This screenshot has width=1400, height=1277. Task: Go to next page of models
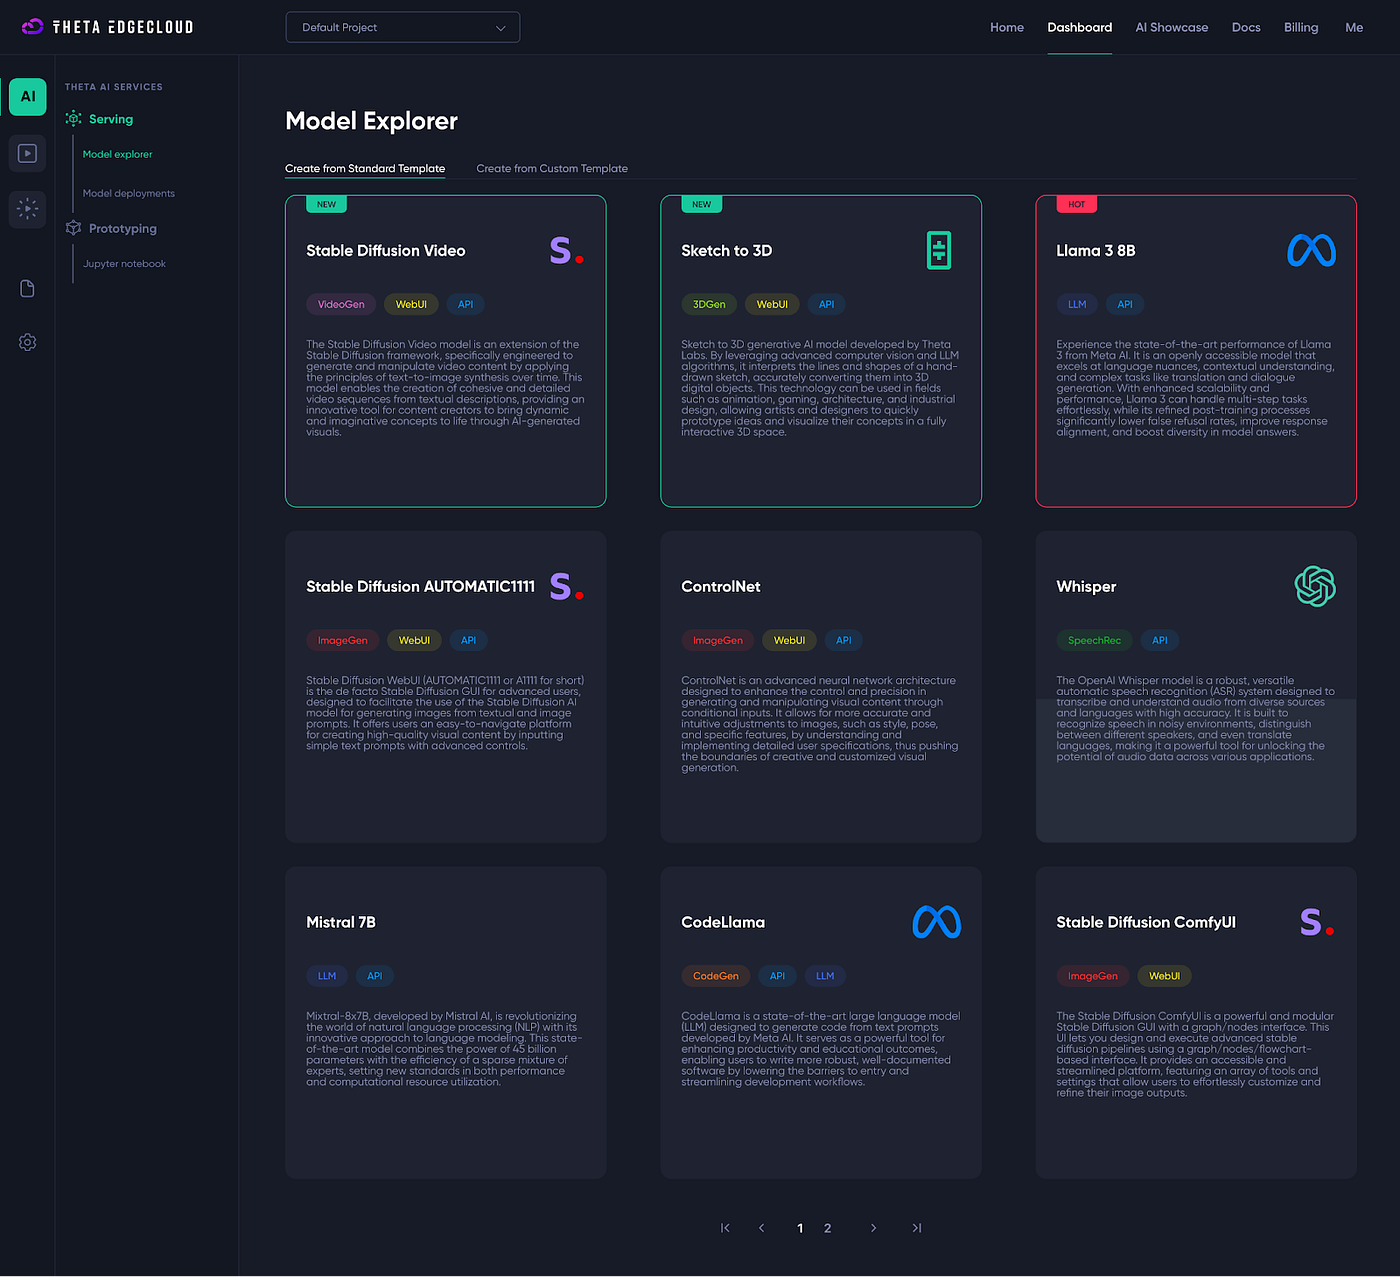(x=873, y=1228)
